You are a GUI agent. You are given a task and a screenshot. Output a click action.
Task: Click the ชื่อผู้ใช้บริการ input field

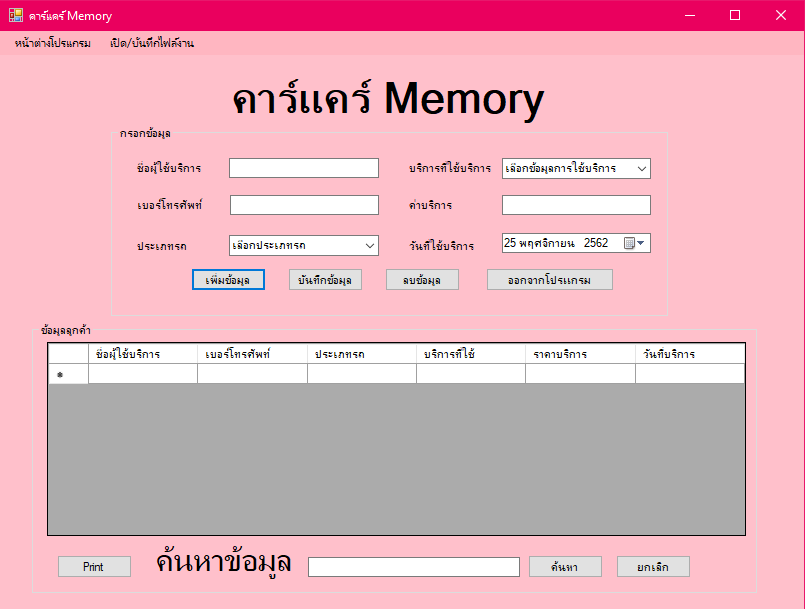click(x=304, y=168)
